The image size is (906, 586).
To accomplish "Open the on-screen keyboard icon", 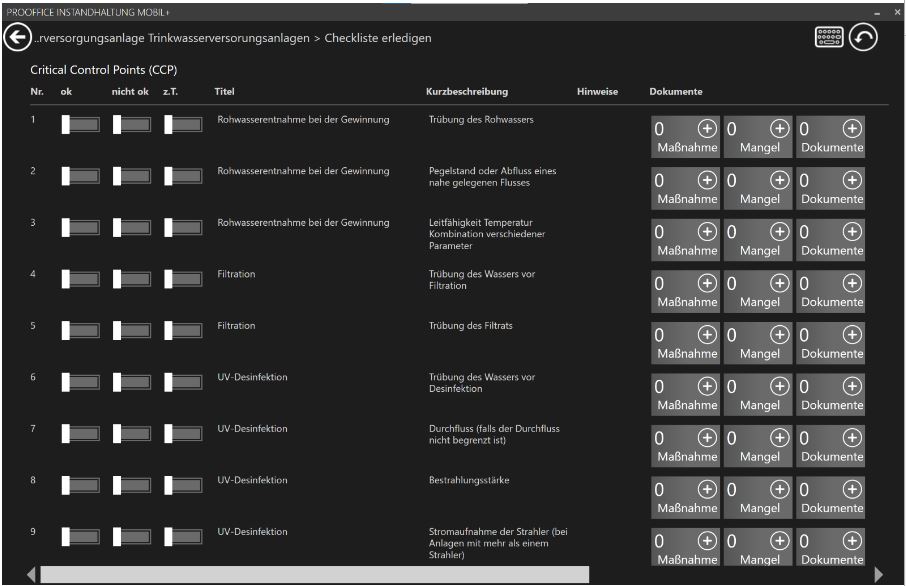I will tap(829, 38).
